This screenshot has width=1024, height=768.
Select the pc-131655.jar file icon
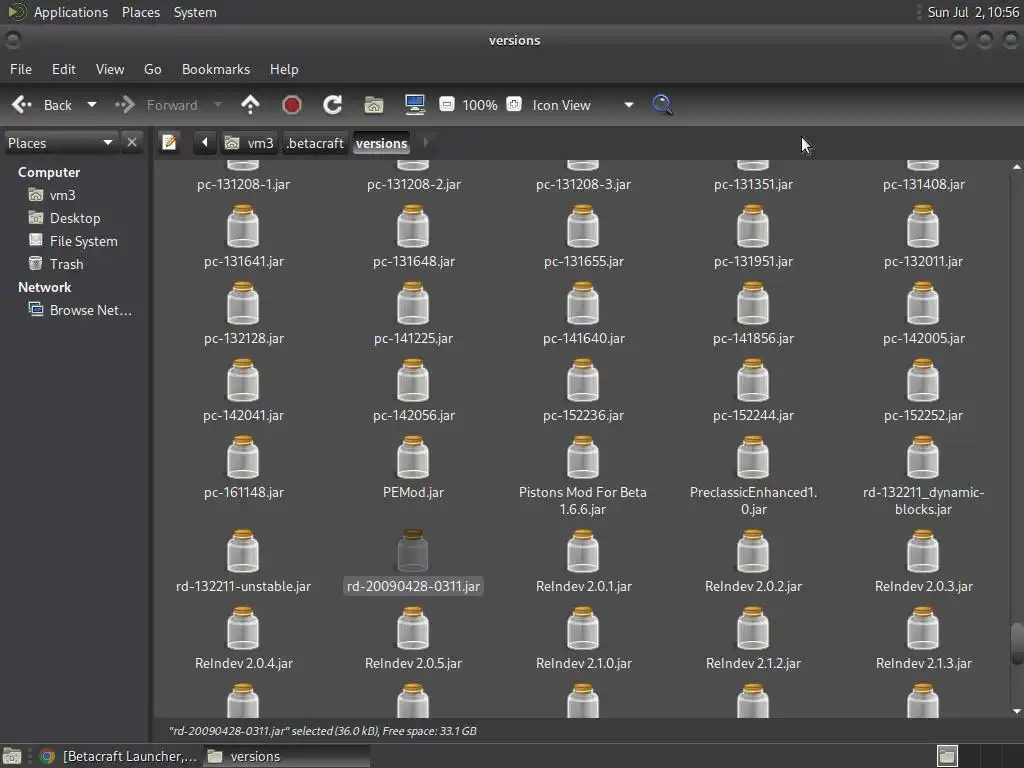click(583, 227)
